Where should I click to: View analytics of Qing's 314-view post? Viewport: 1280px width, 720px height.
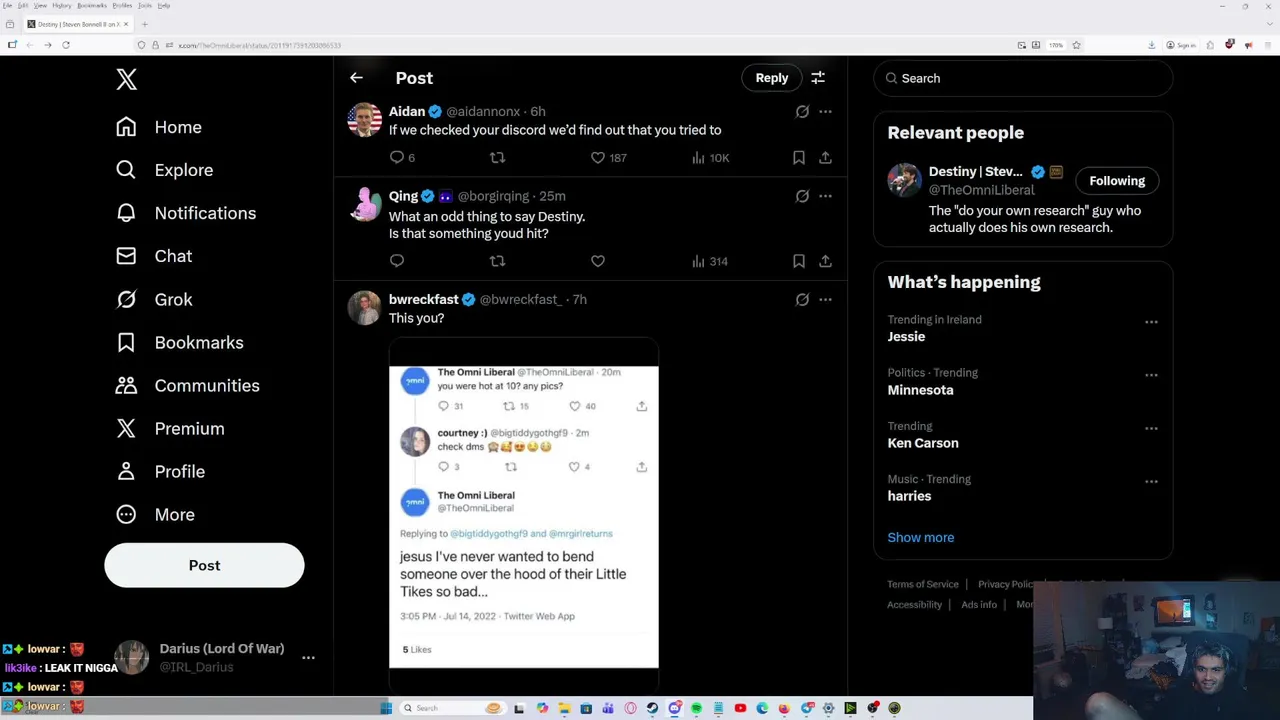710,261
